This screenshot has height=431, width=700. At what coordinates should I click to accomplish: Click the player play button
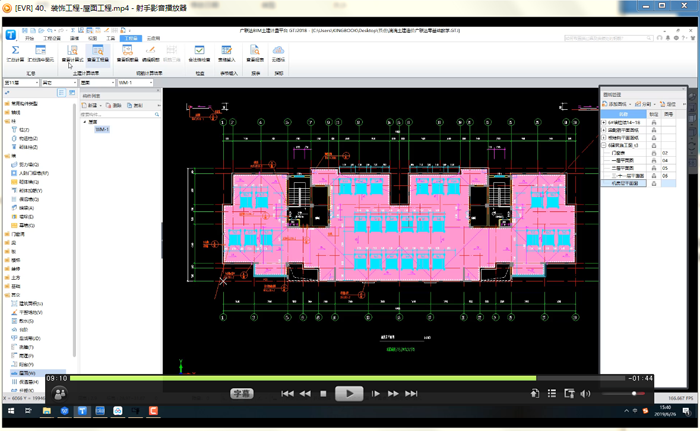[349, 393]
